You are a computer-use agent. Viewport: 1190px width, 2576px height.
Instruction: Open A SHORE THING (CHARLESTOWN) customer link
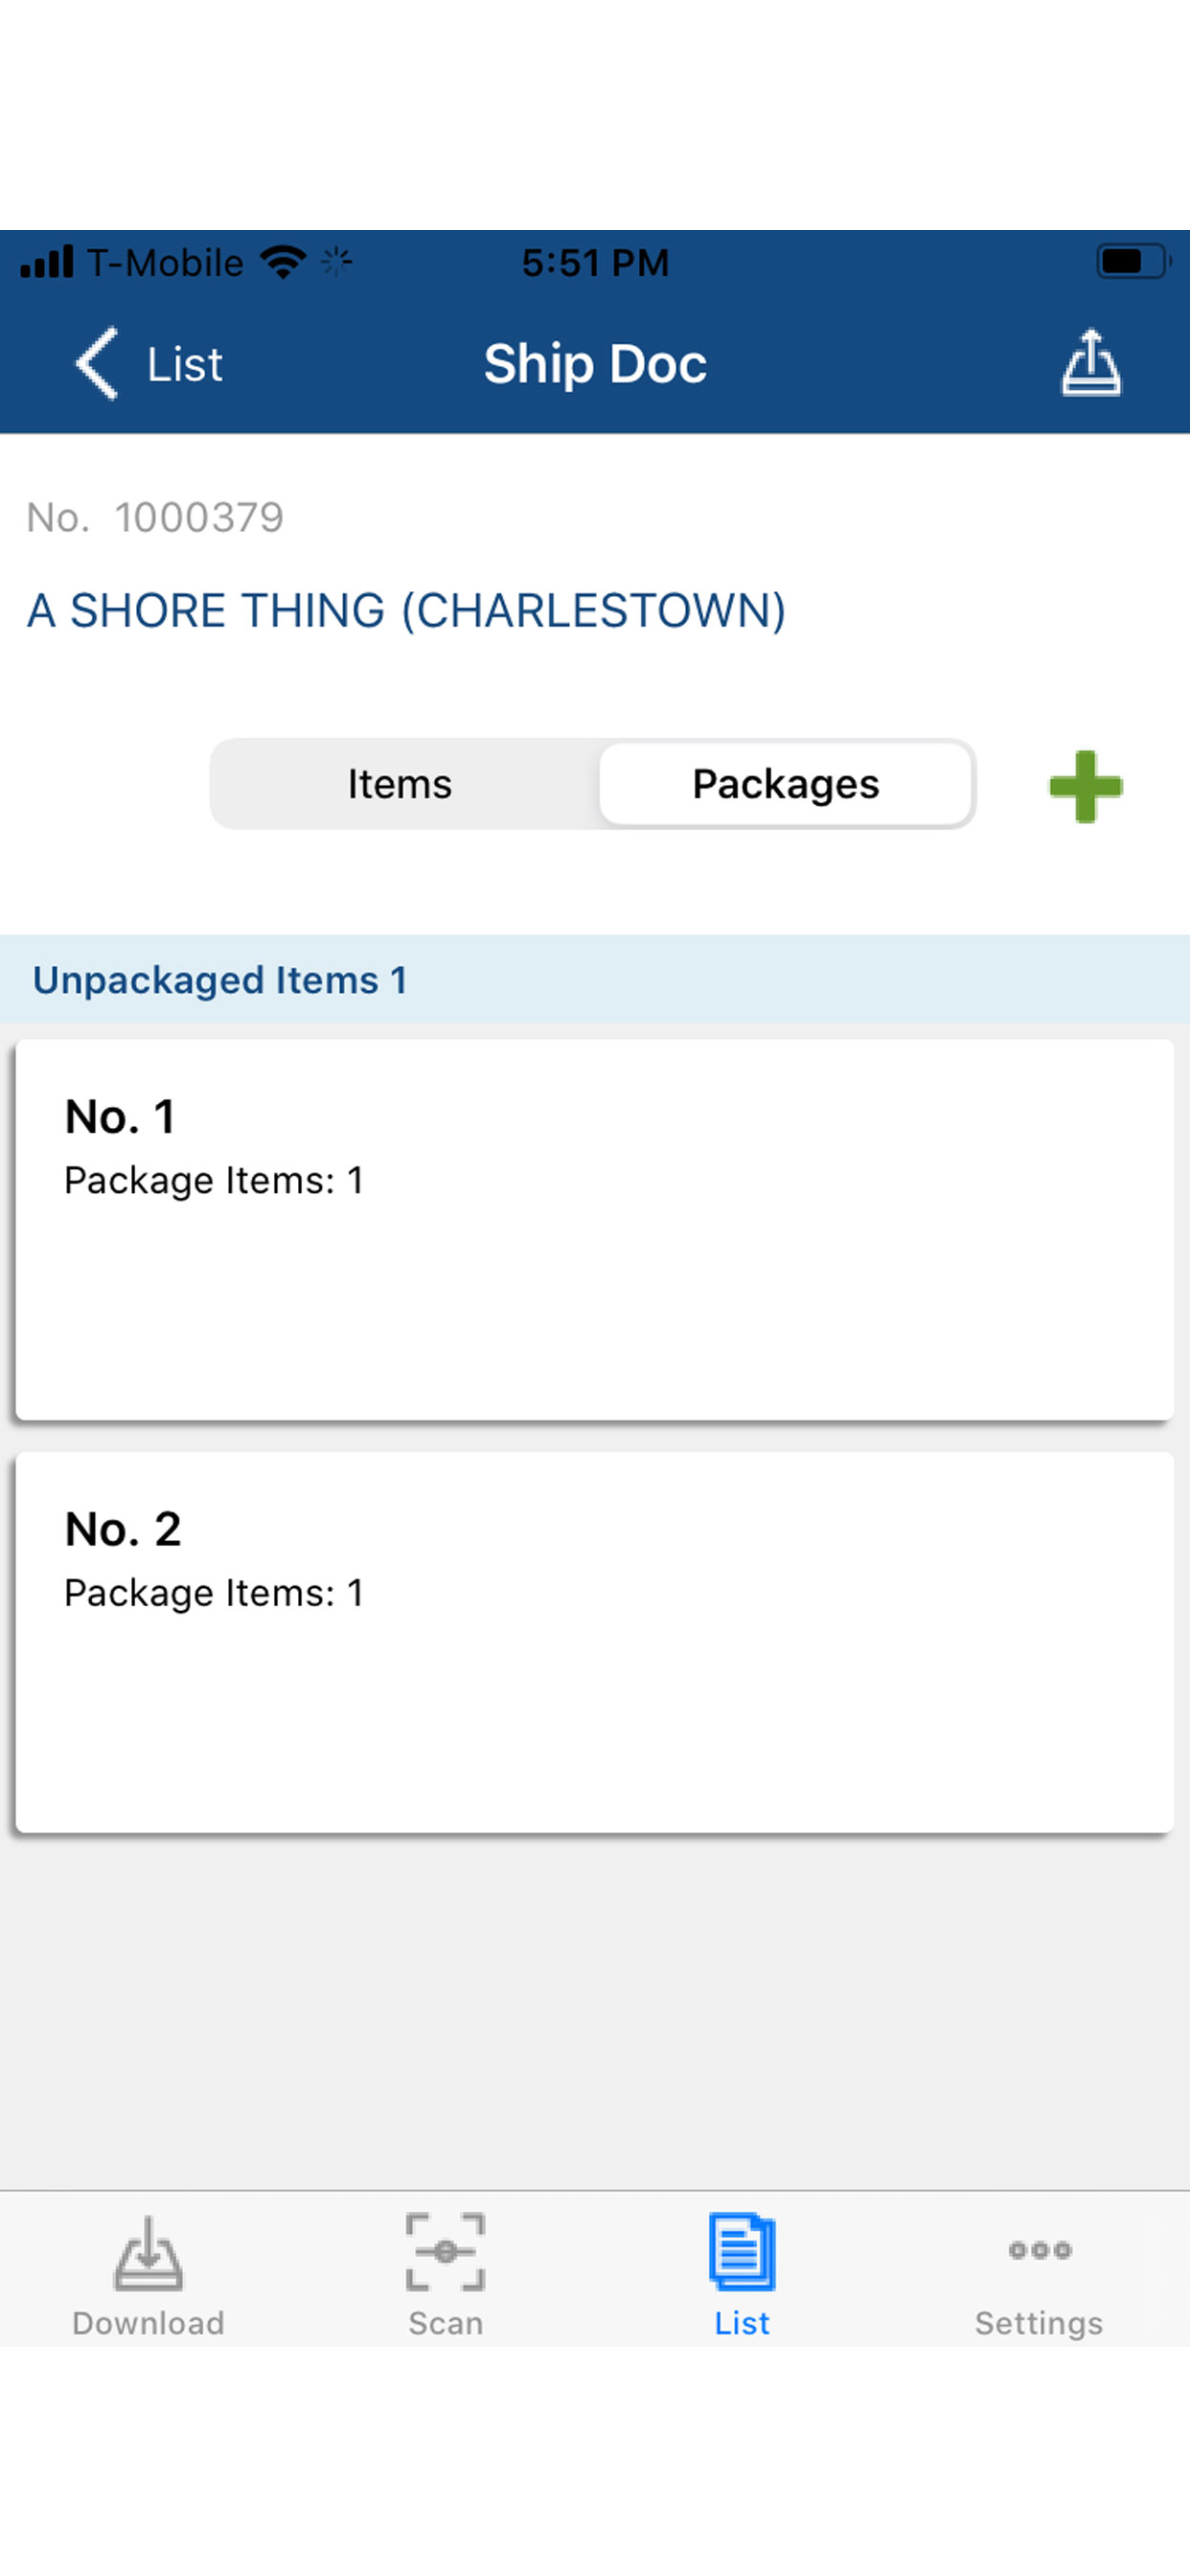(406, 610)
